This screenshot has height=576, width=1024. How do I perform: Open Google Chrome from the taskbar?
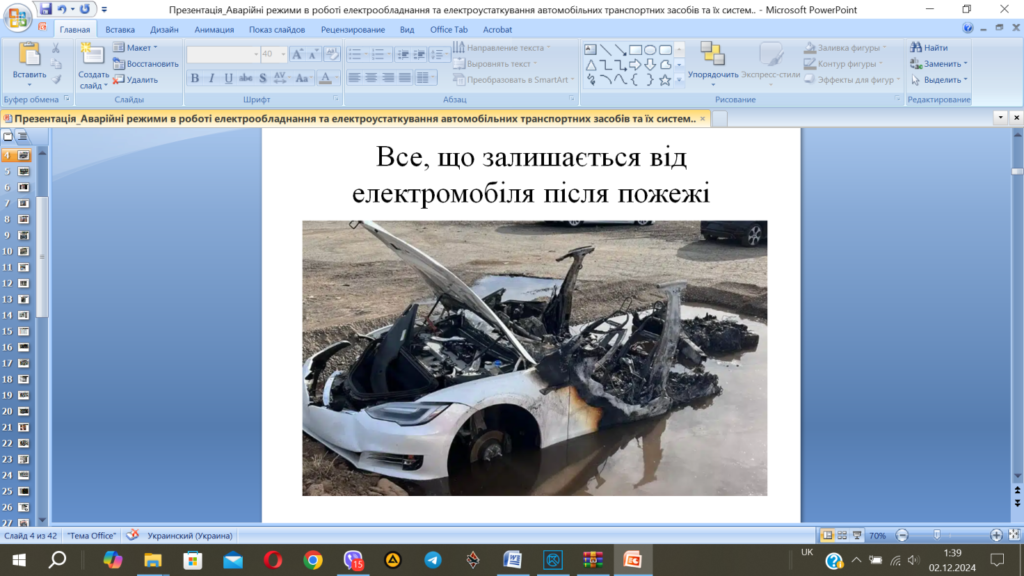[313, 560]
